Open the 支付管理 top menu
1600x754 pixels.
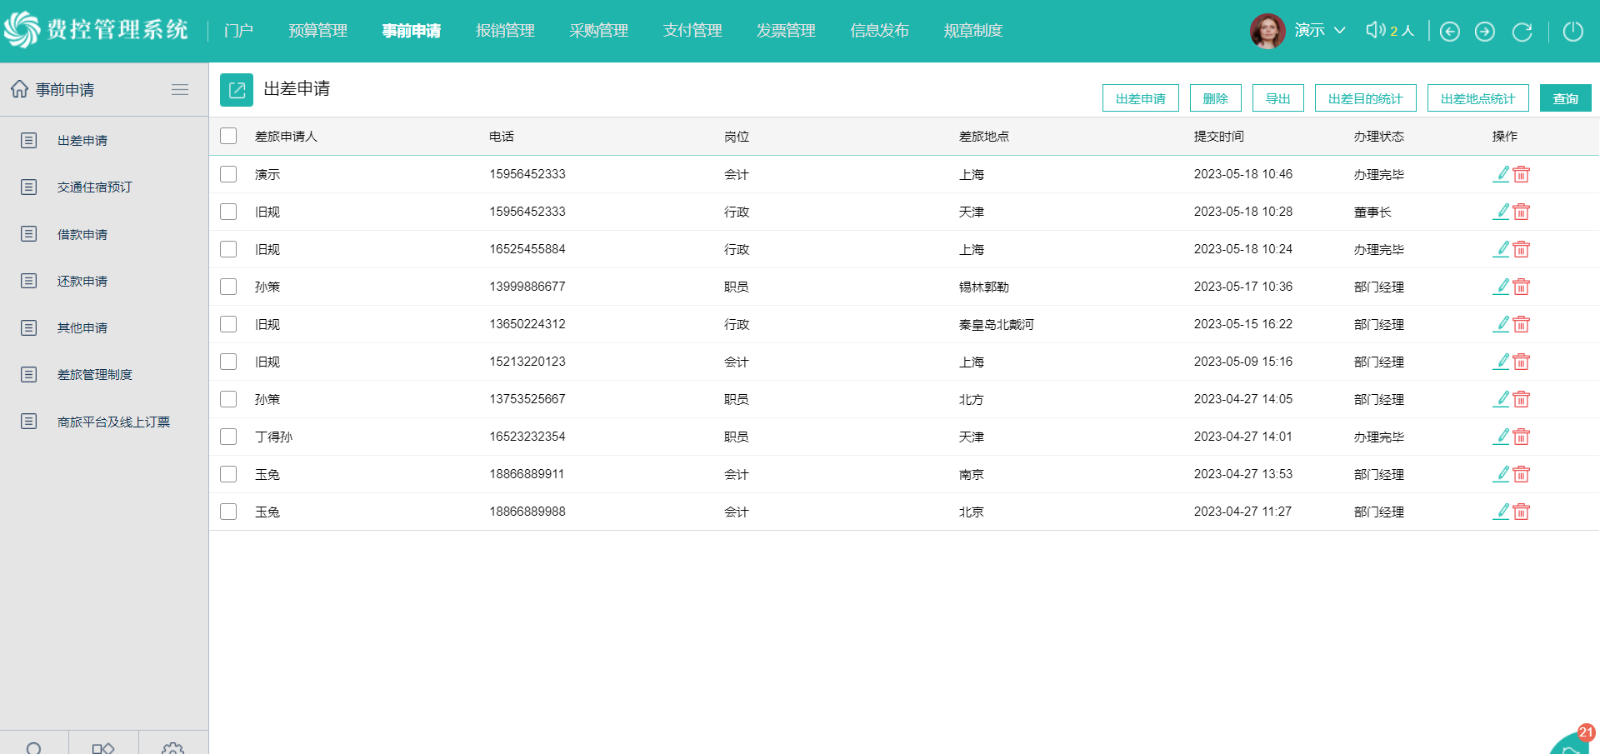click(692, 31)
